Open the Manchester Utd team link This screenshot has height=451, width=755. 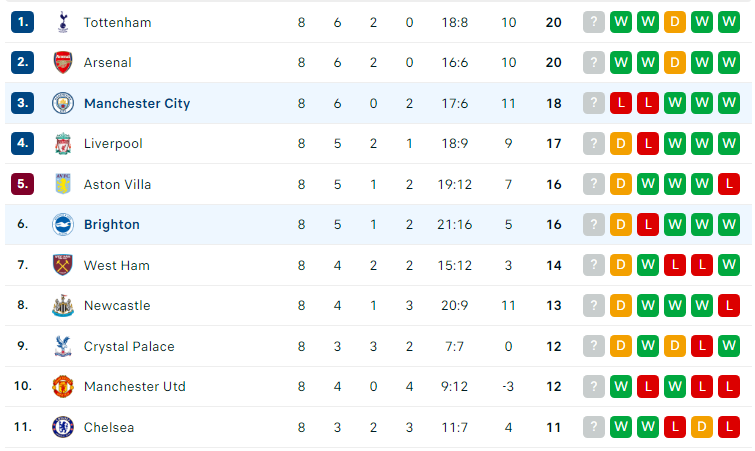134,387
